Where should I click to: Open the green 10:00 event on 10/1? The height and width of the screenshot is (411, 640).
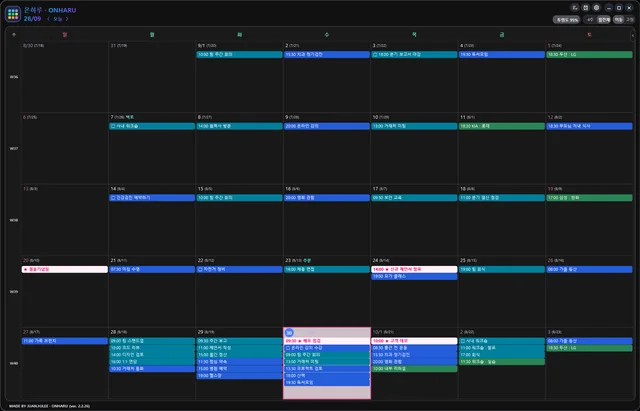pyautogui.click(x=414, y=369)
